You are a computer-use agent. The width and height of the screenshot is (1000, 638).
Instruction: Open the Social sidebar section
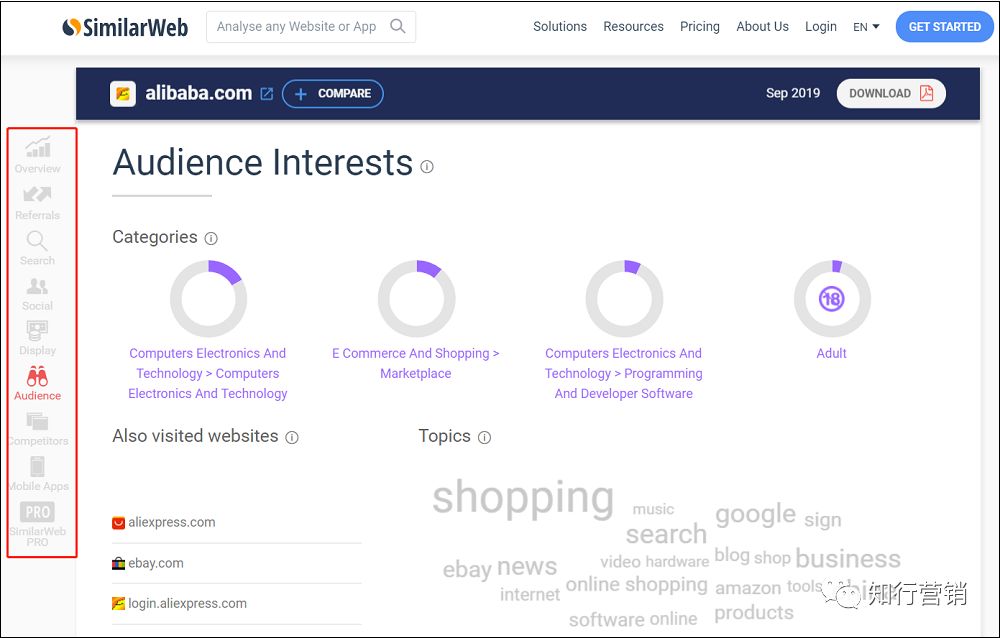click(x=37, y=287)
